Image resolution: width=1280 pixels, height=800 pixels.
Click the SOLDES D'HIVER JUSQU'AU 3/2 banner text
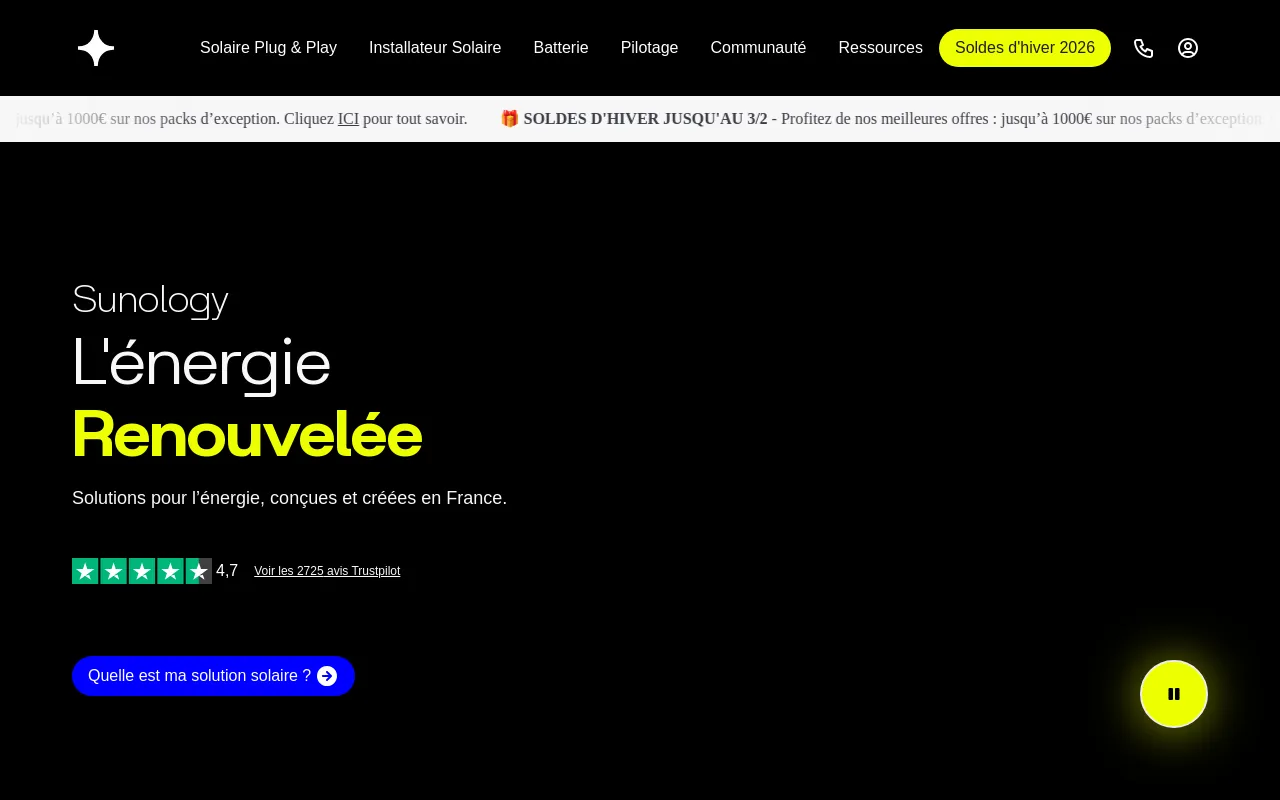click(x=645, y=119)
